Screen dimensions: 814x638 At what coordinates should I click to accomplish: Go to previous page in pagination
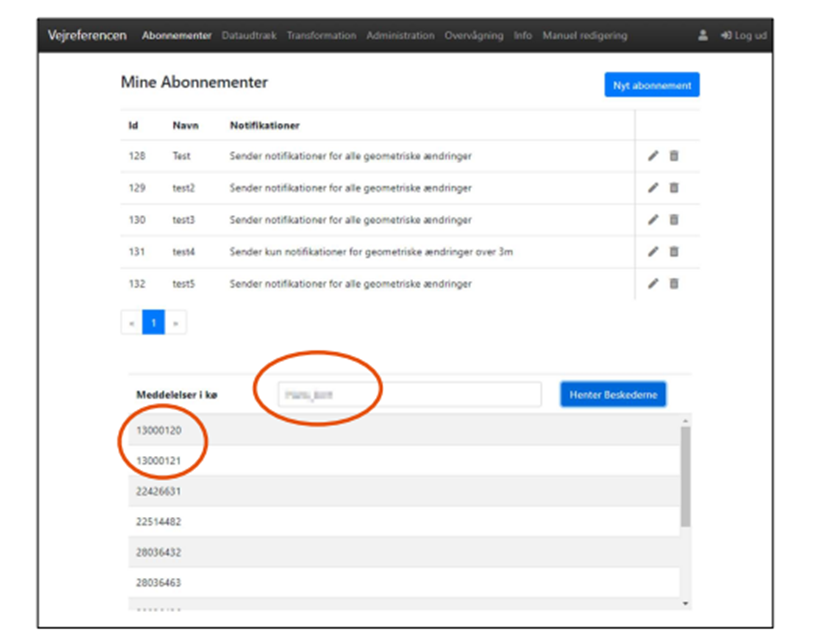pos(131,324)
